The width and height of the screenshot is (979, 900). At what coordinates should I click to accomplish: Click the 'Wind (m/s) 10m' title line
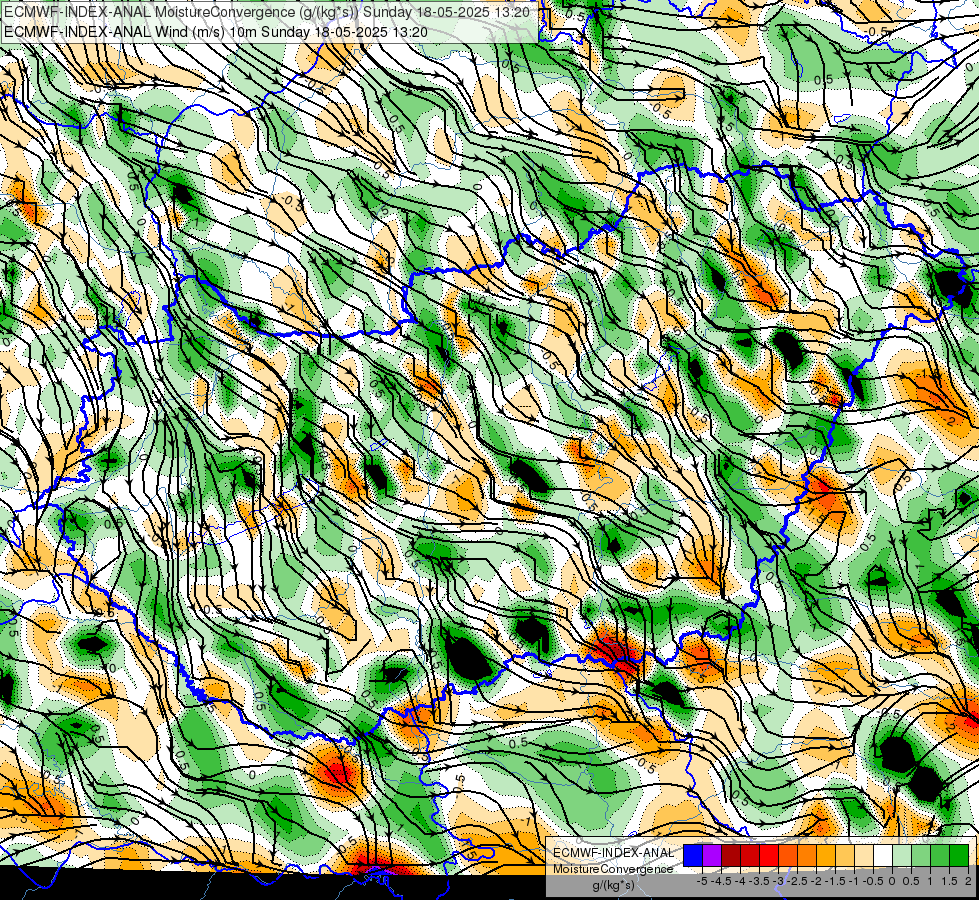click(215, 32)
